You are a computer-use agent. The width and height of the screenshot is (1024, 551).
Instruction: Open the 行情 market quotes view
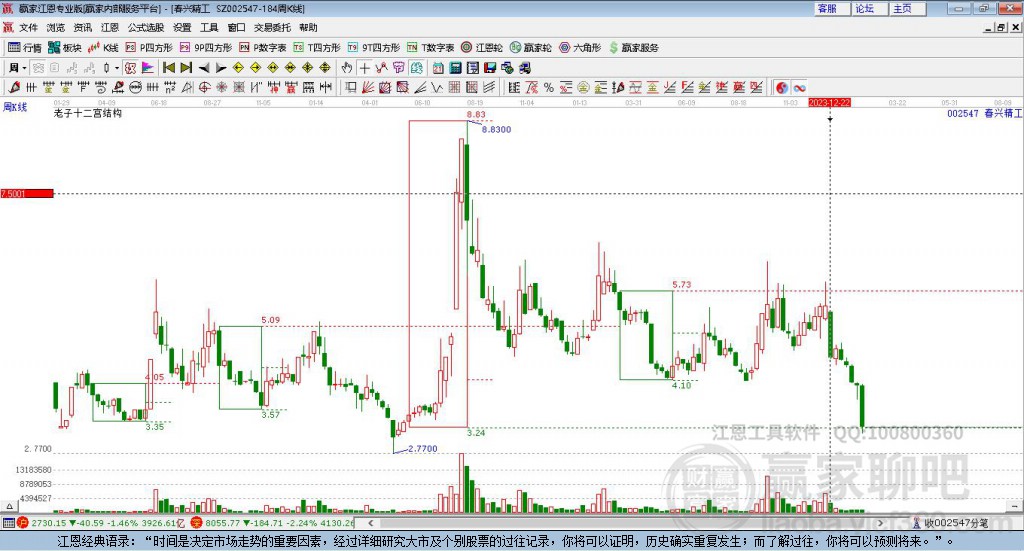click(24, 48)
